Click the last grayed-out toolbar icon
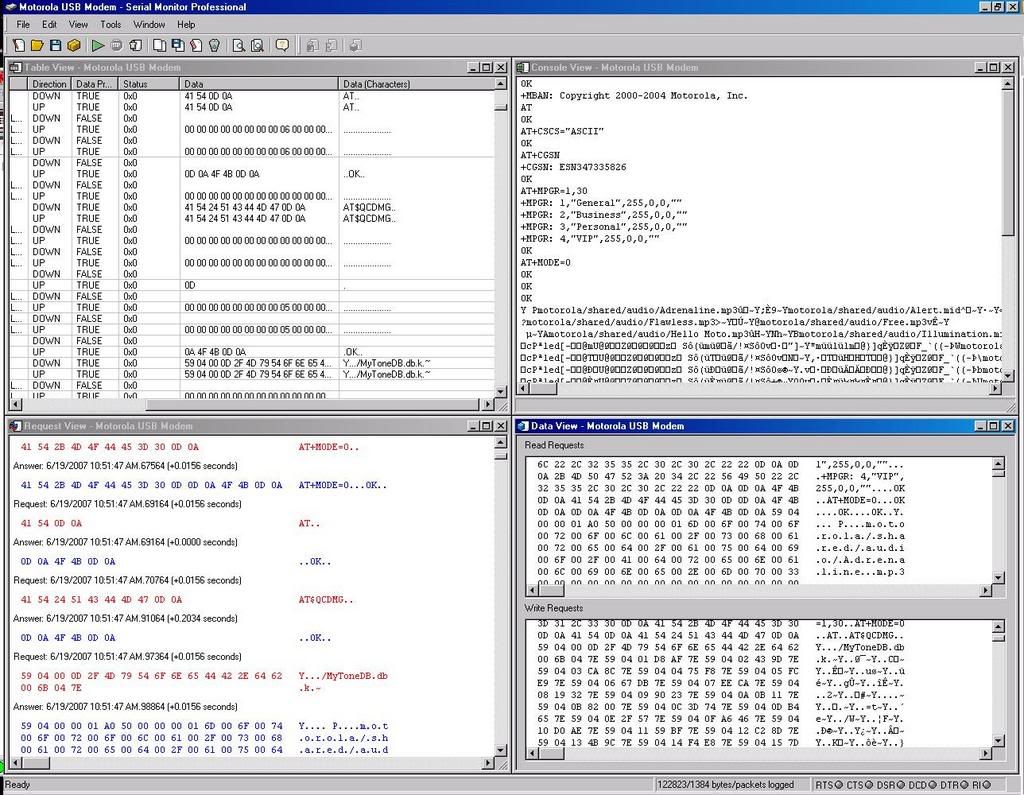This screenshot has height=795, width=1024. click(355, 45)
